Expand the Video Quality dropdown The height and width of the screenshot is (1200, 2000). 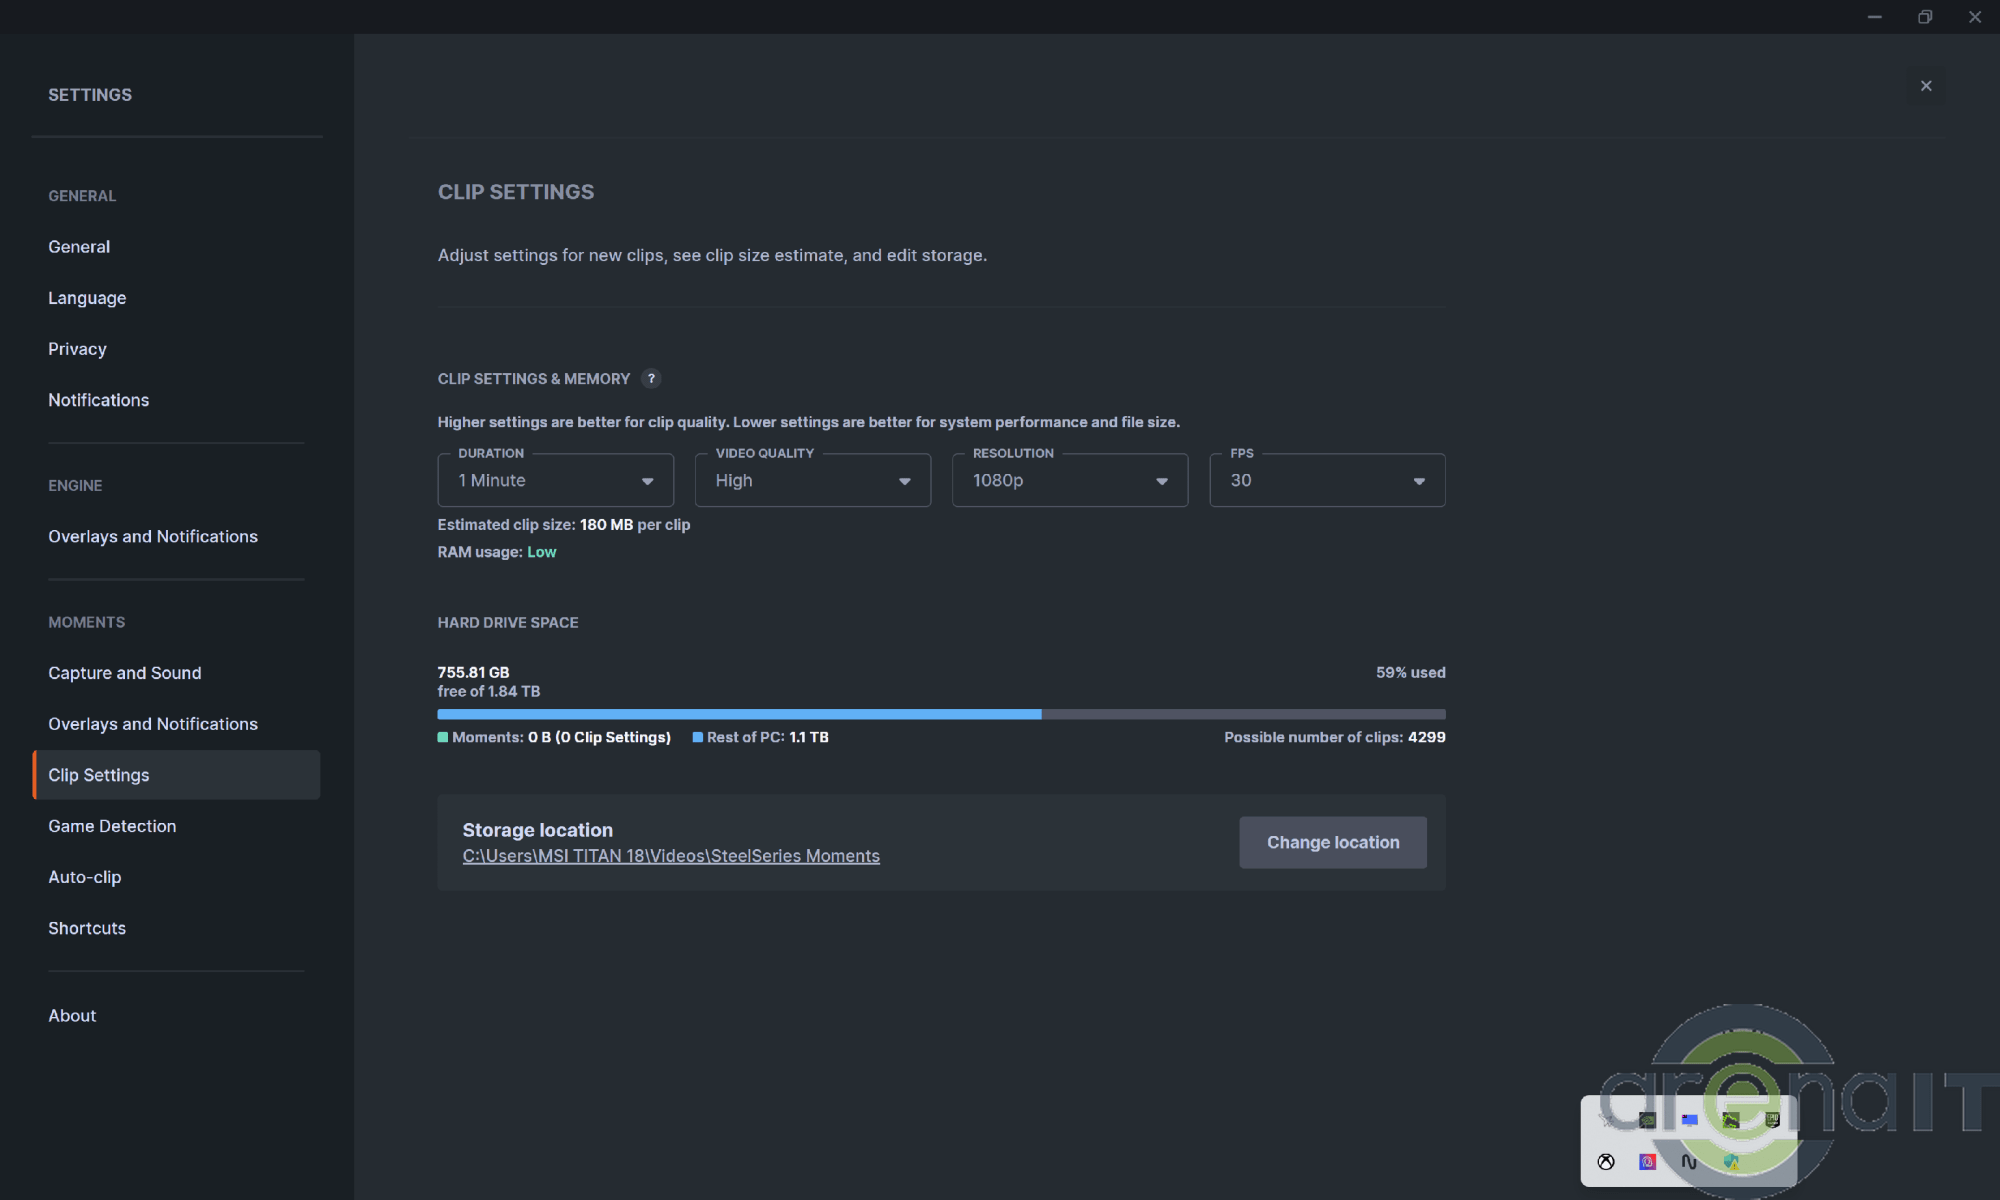(x=812, y=481)
